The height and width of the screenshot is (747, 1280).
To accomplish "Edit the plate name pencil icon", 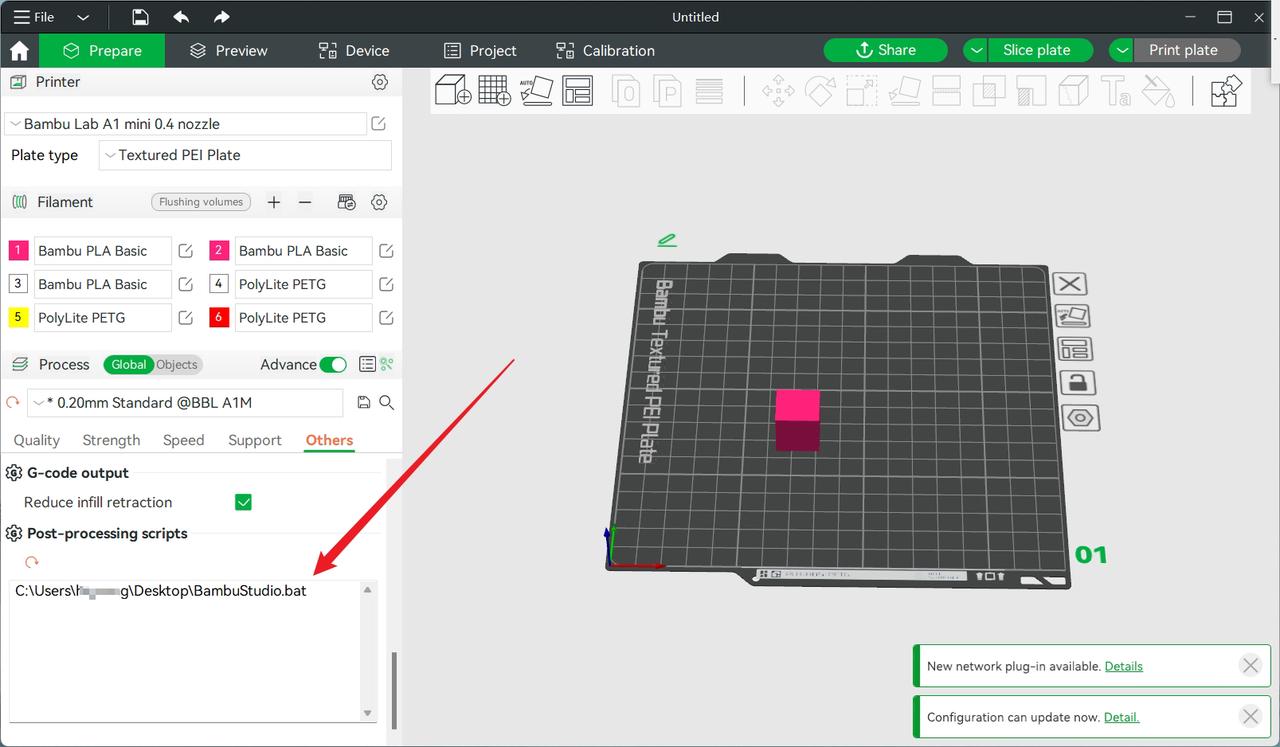I will click(667, 240).
